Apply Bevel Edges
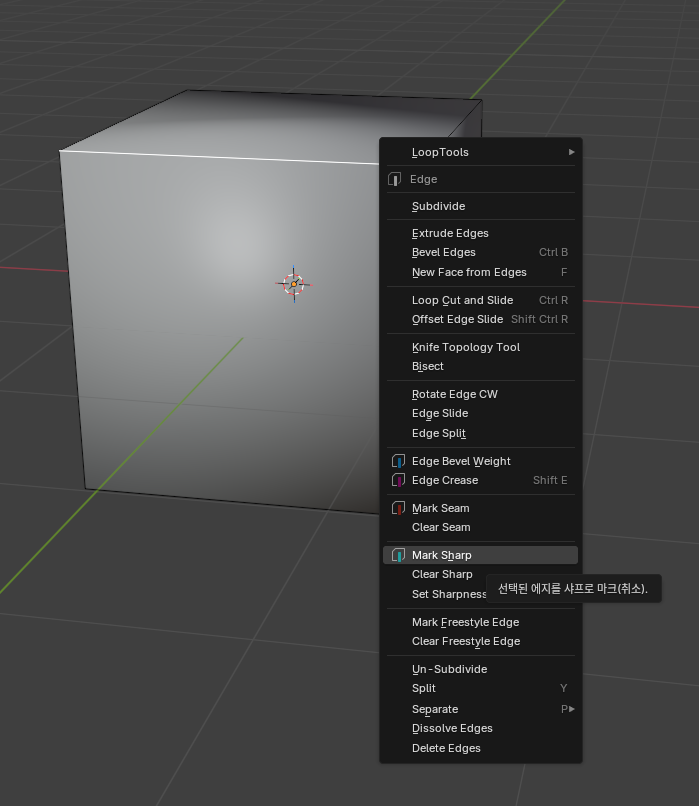Image resolution: width=699 pixels, height=806 pixels. click(444, 252)
